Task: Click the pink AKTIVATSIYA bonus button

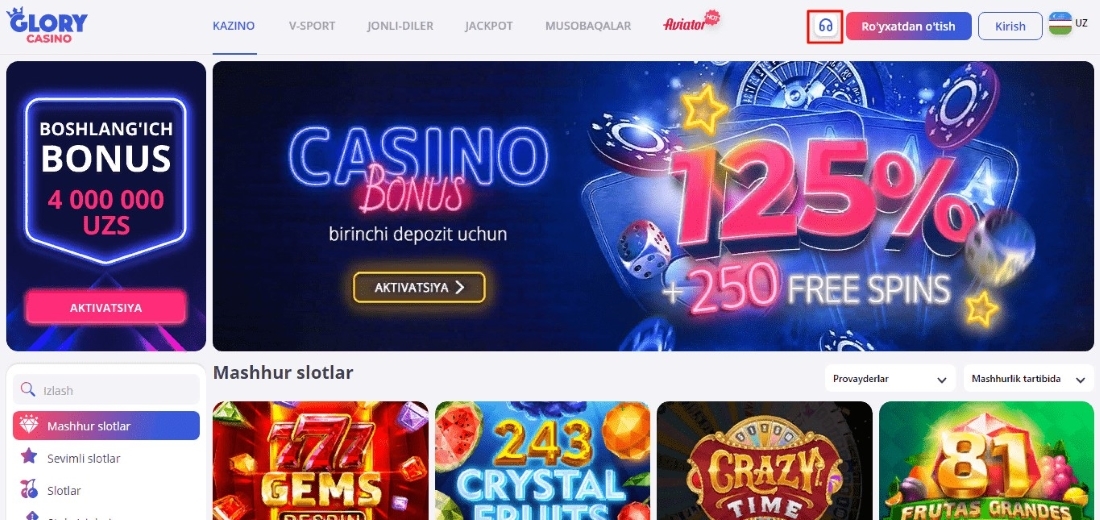Action: tap(106, 307)
